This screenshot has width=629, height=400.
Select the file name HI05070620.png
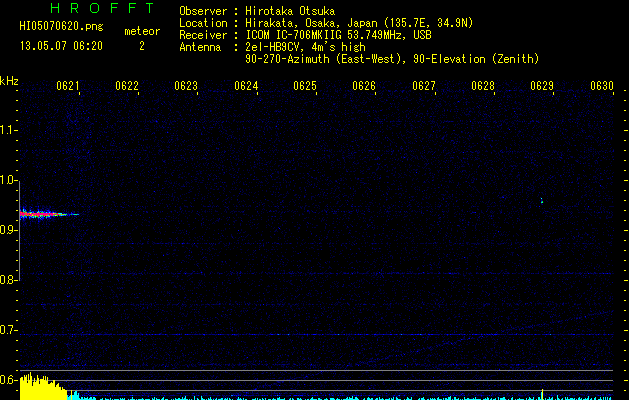pos(61,27)
